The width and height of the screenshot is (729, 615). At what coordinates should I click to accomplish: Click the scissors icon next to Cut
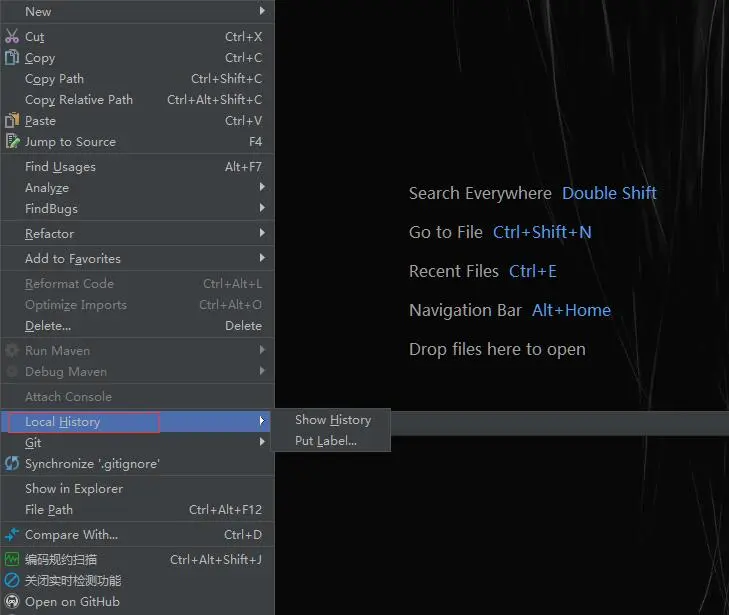point(12,37)
